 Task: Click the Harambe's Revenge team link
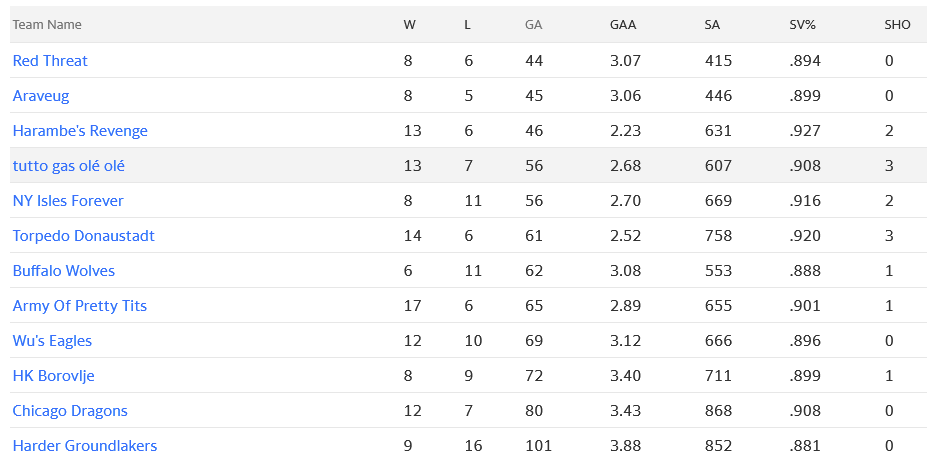click(80, 131)
